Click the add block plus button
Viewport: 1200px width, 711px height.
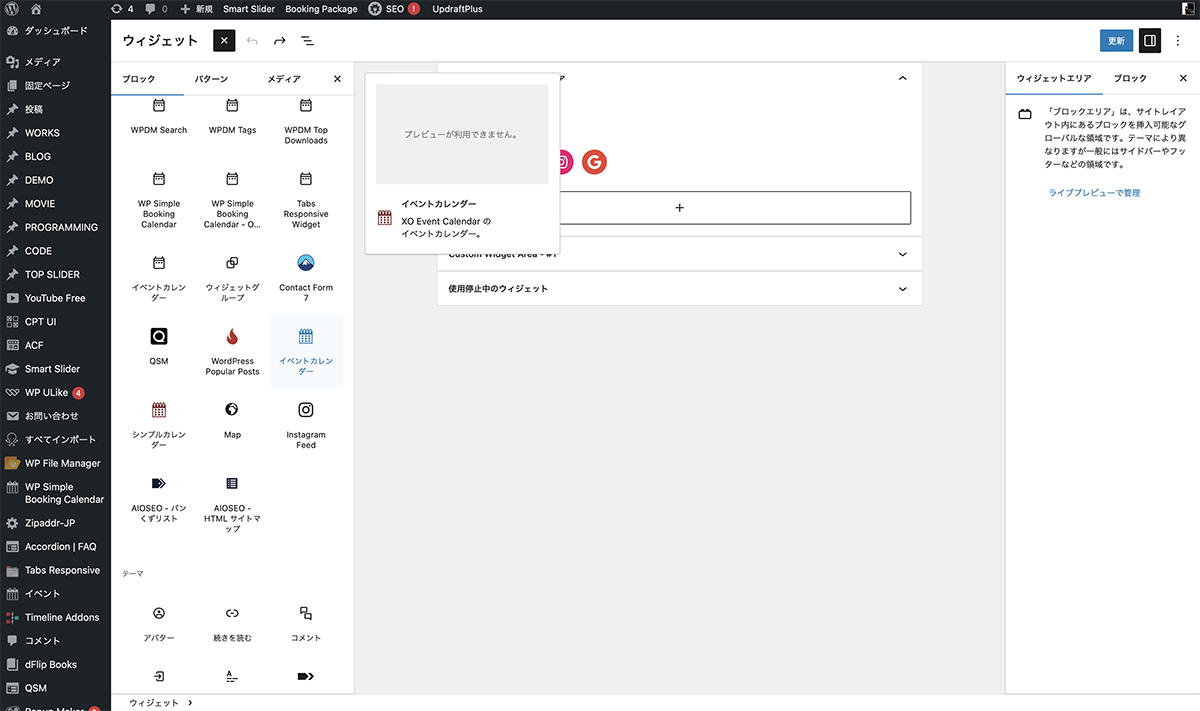[x=679, y=208]
